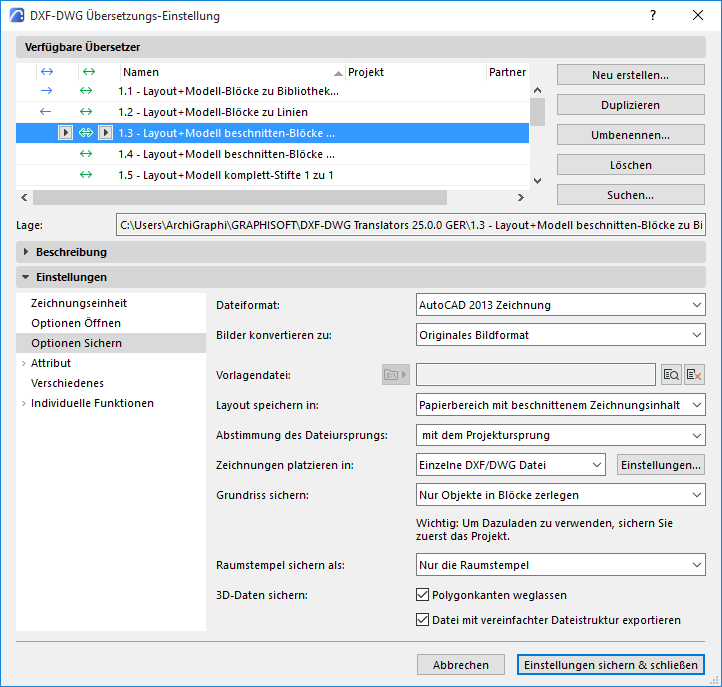
Task: Click the clear template file icon with red X
Action: pos(694,375)
